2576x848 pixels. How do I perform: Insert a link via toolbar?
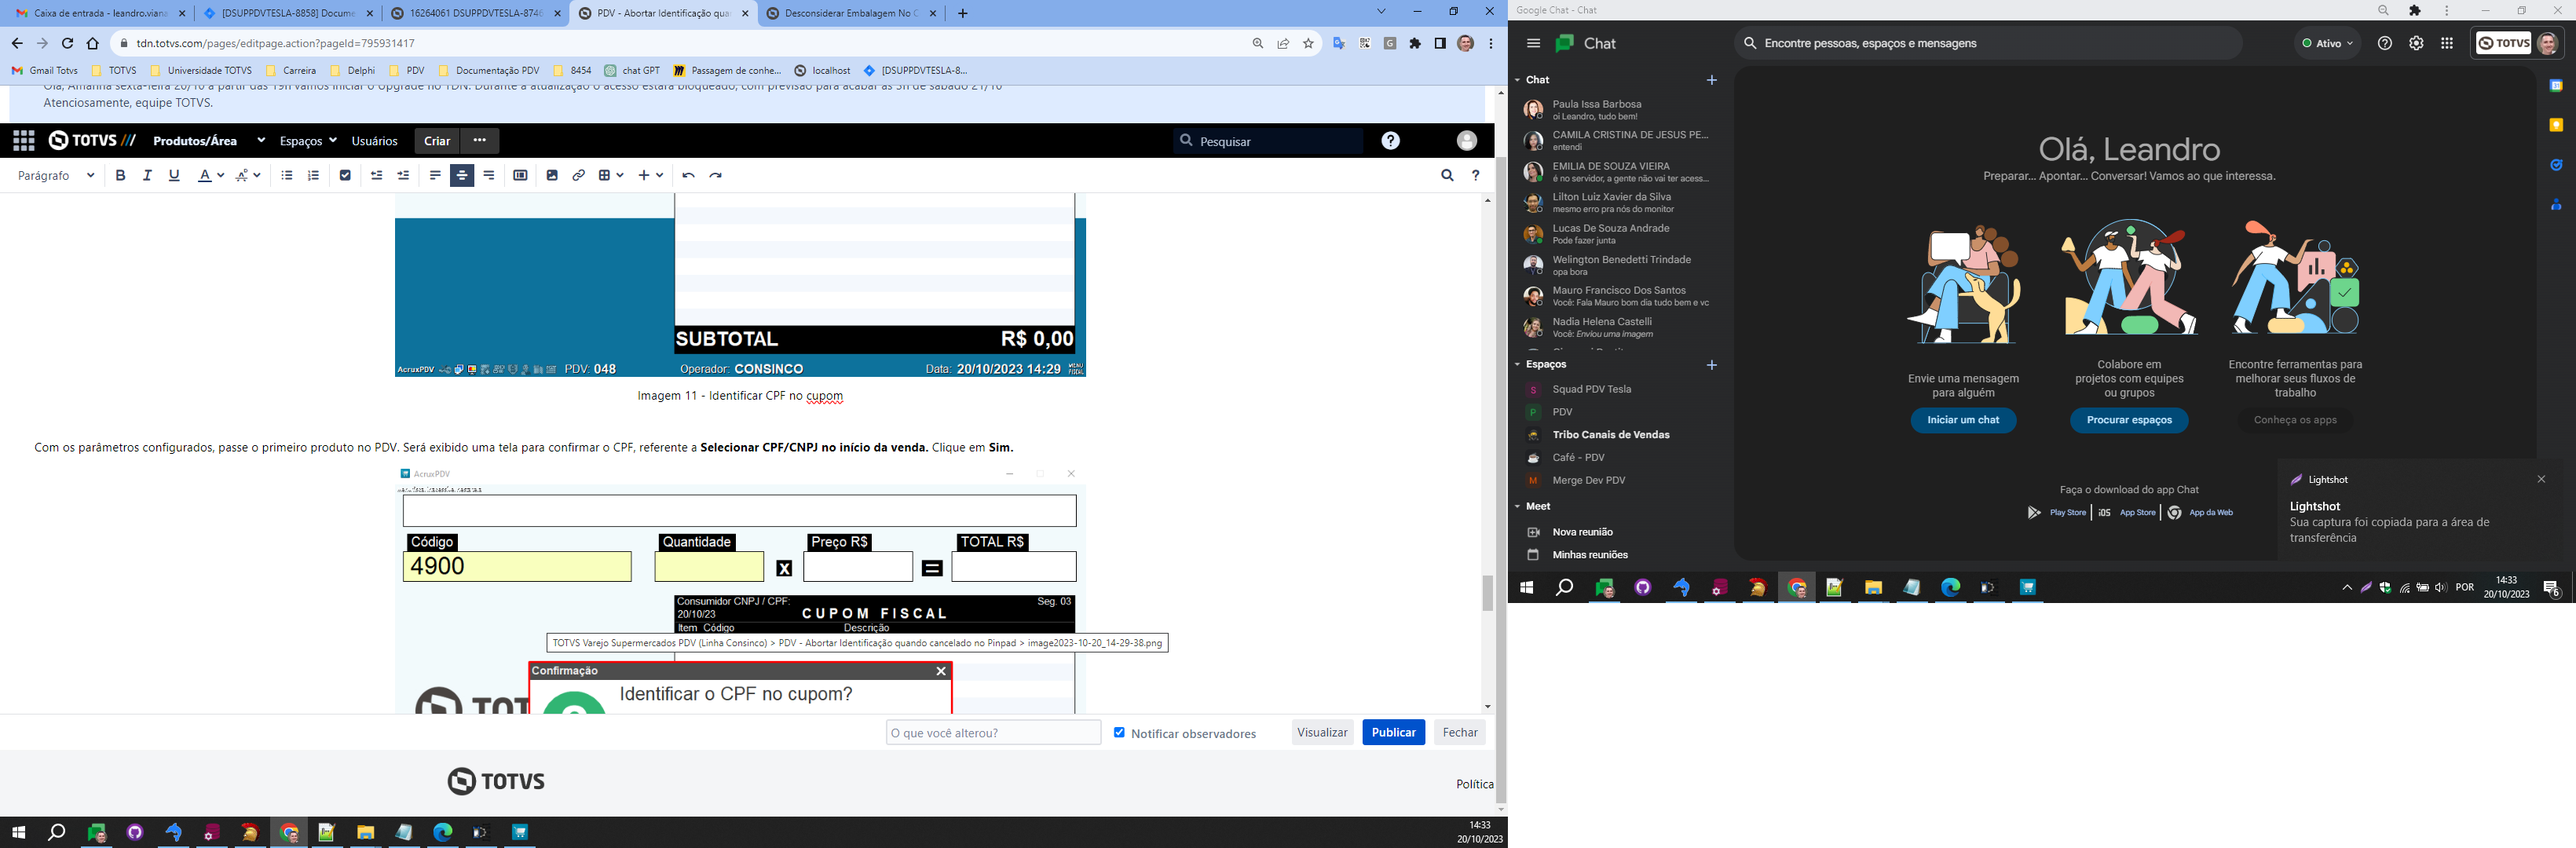point(578,175)
